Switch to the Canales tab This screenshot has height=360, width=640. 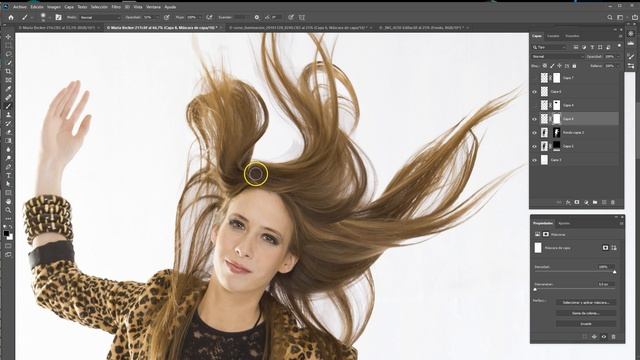click(553, 36)
